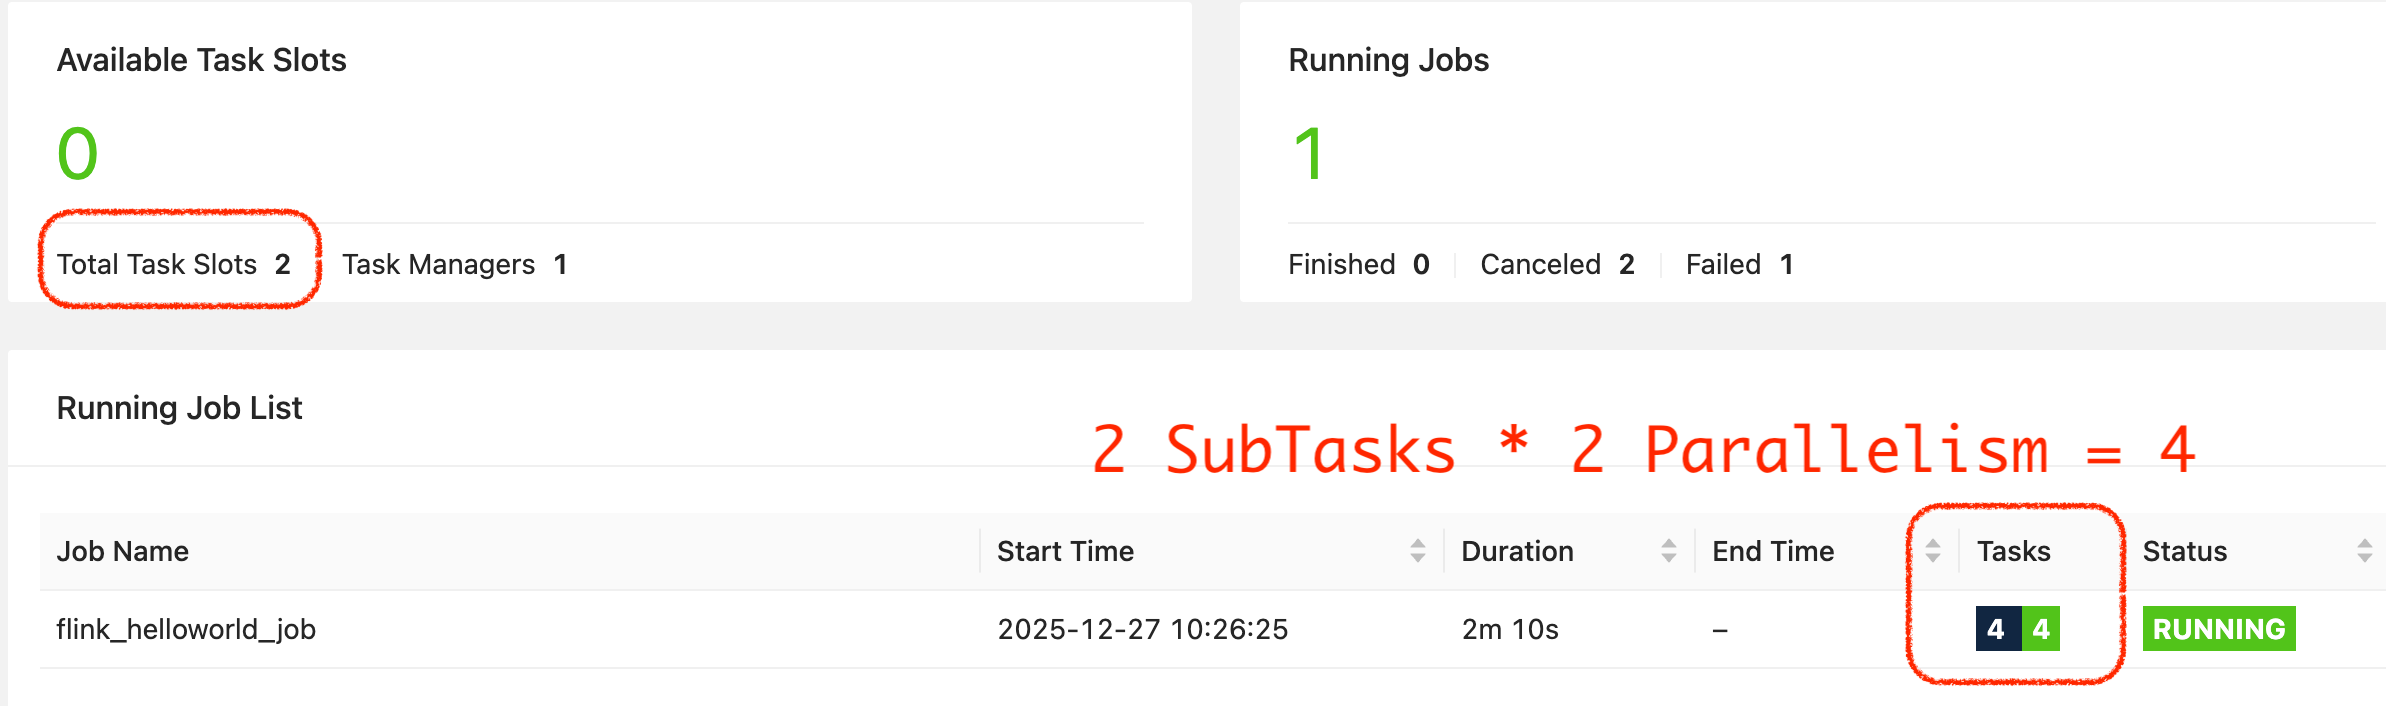Image resolution: width=2386 pixels, height=706 pixels.
Task: Click the Duration column sort arrows
Action: pos(1668,551)
